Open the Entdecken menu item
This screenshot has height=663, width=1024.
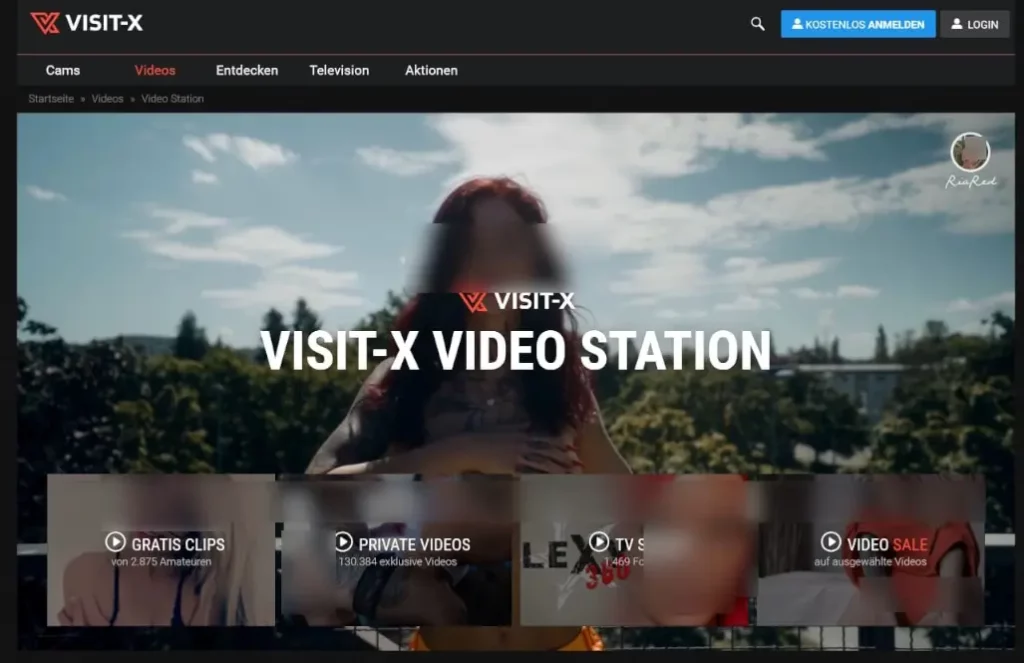click(246, 70)
